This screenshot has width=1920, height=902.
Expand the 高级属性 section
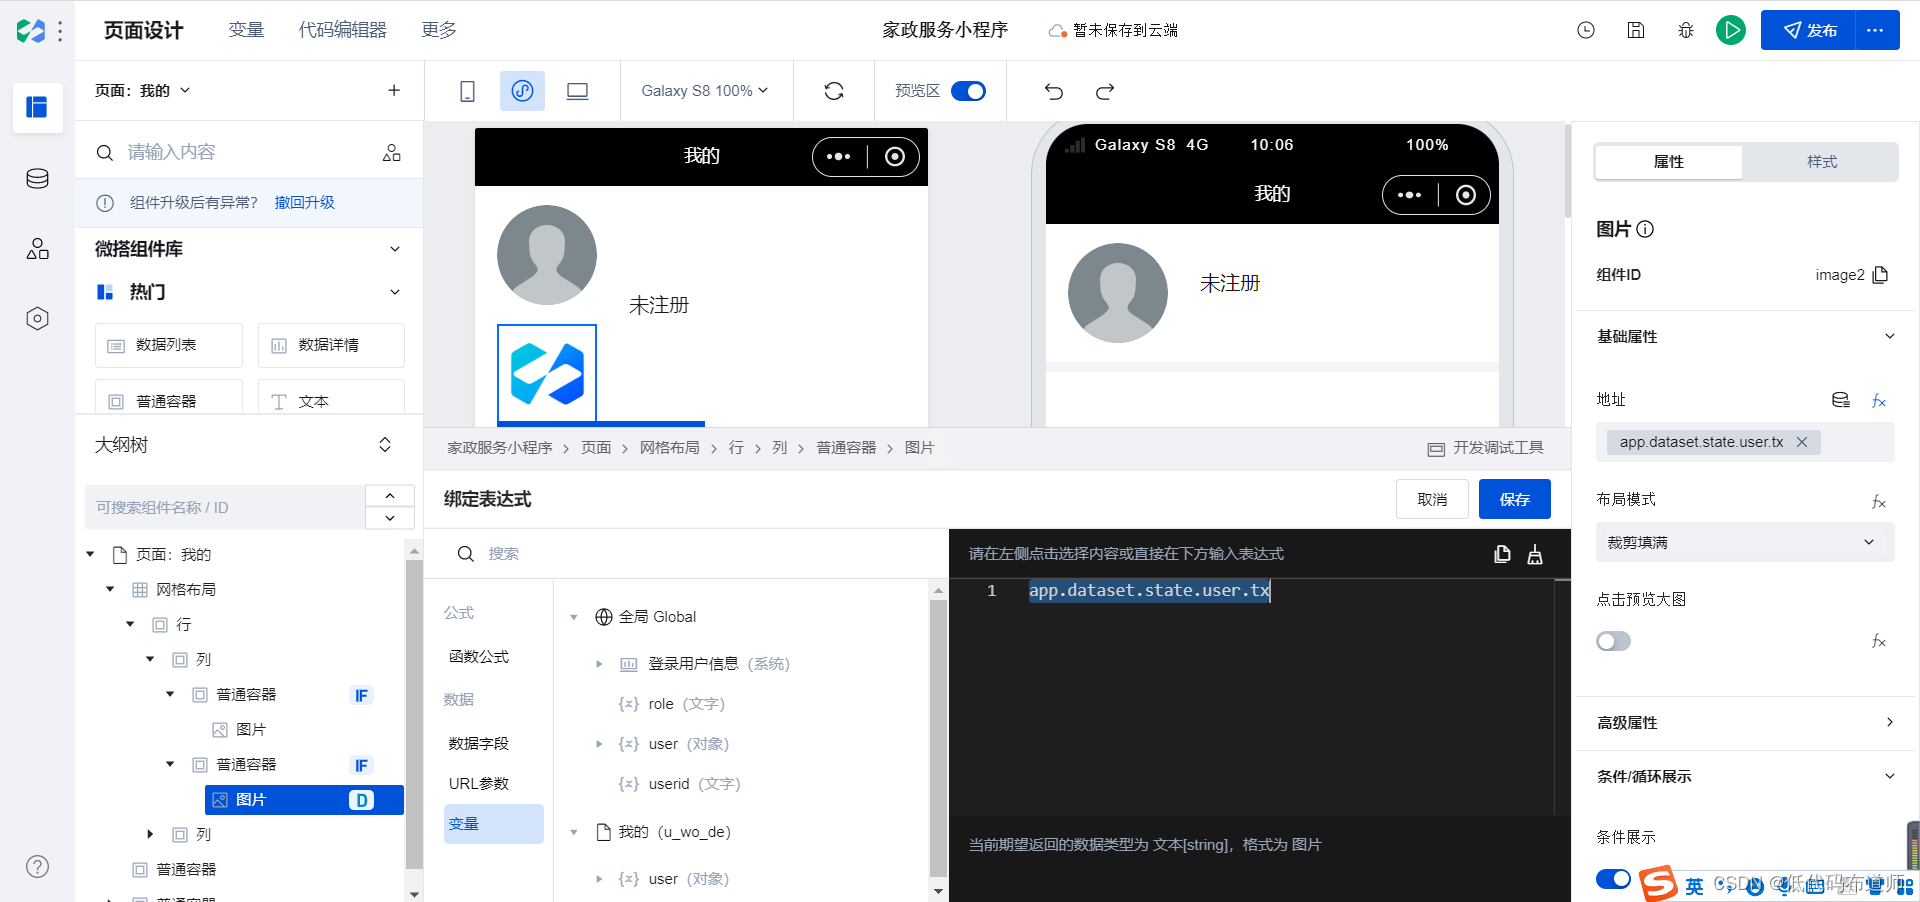[1890, 722]
